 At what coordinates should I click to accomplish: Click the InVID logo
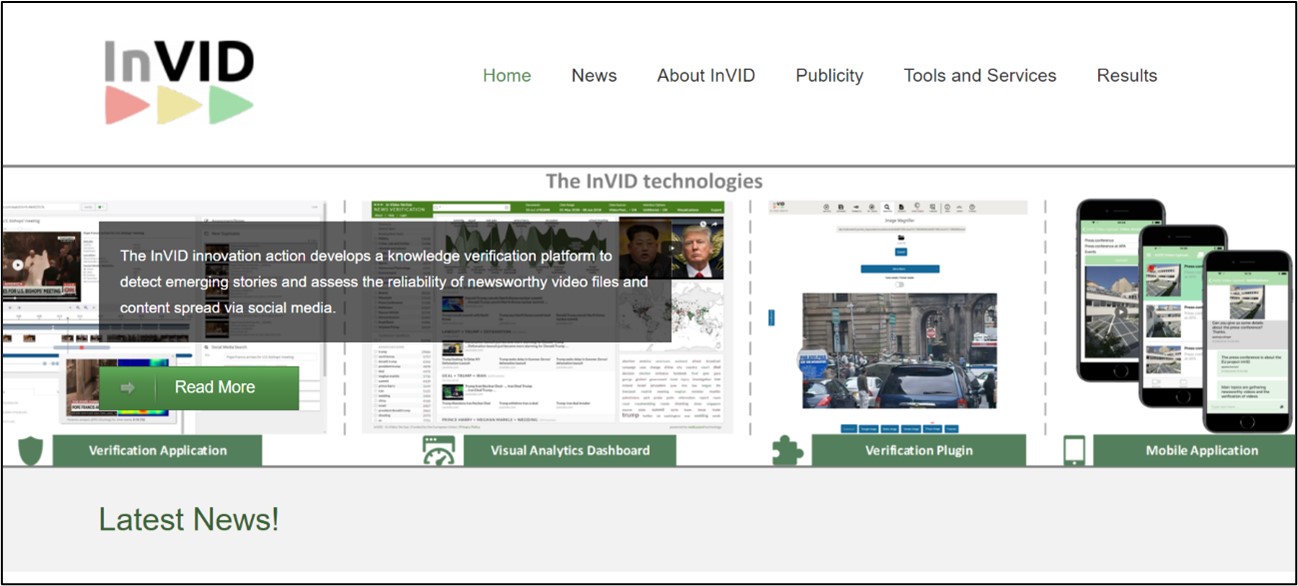(x=179, y=81)
